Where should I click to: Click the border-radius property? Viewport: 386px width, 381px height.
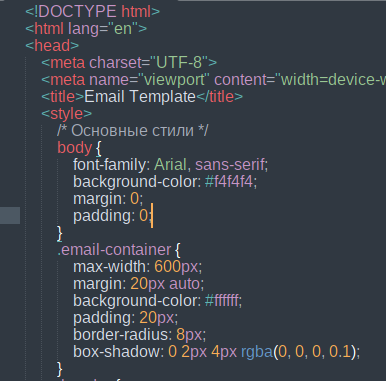pos(120,335)
